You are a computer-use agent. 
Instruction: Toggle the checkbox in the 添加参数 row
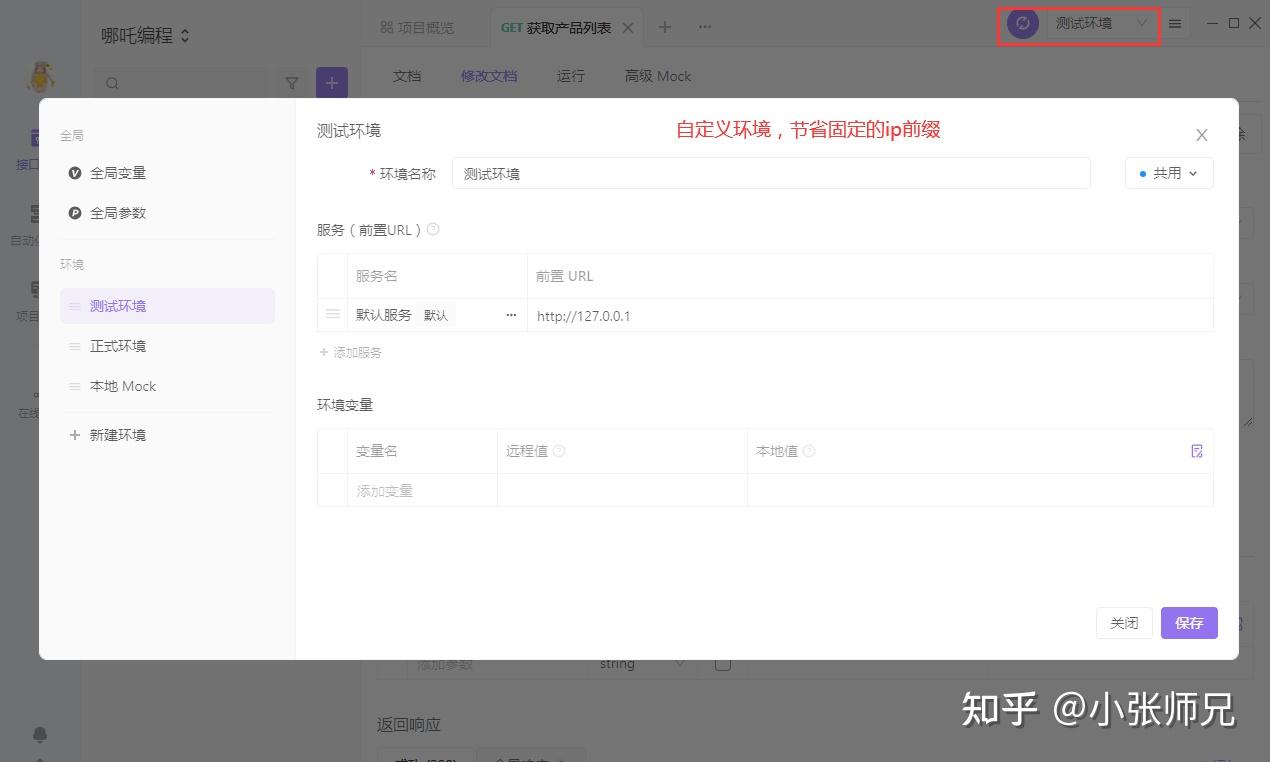[723, 664]
